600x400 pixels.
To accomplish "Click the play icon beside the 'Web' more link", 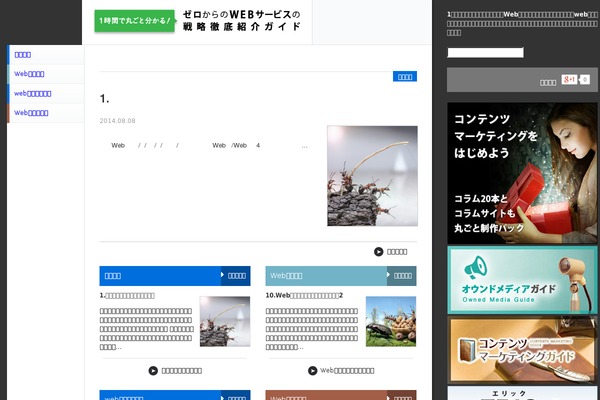I will tap(313, 371).
